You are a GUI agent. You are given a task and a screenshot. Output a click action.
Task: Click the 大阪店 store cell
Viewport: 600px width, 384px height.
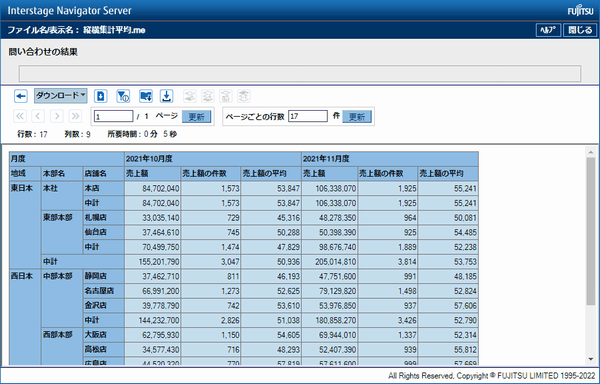[x=103, y=335]
